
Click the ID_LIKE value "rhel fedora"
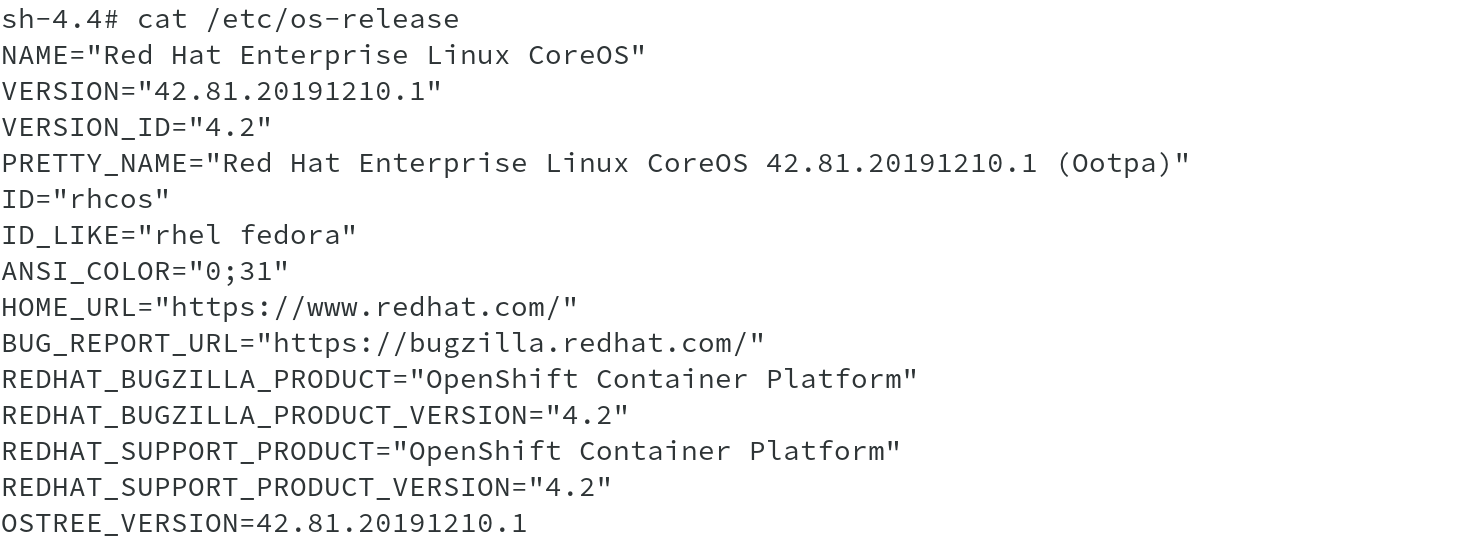tap(246, 235)
